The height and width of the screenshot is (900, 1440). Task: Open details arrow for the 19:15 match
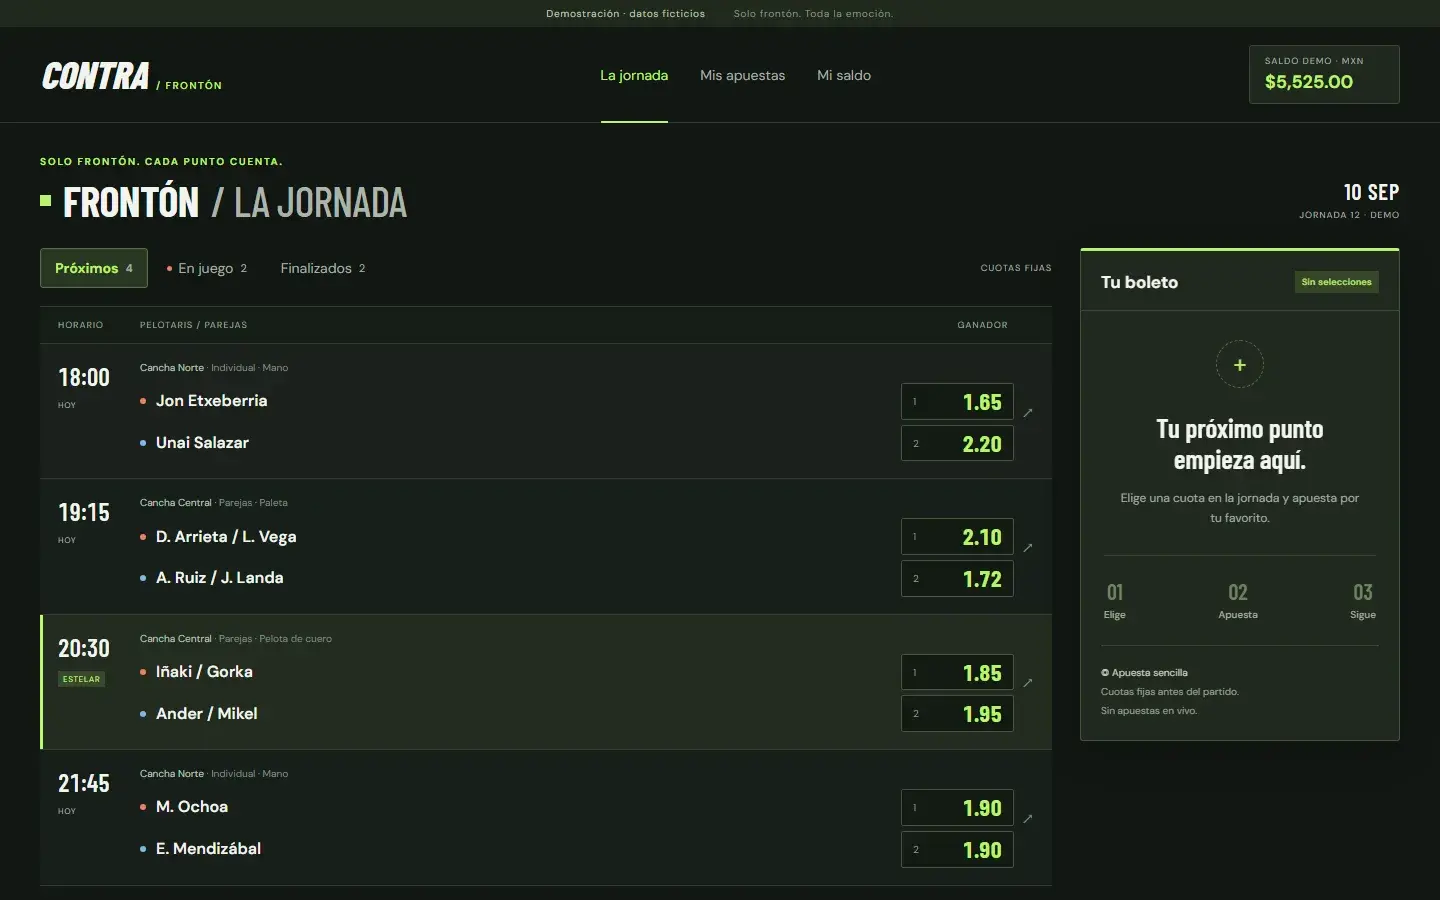[x=1028, y=548]
